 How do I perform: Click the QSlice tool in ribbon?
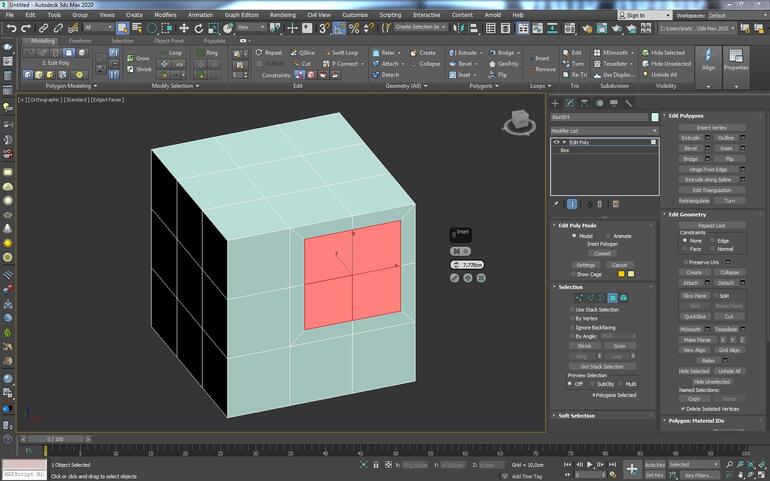tap(302, 53)
